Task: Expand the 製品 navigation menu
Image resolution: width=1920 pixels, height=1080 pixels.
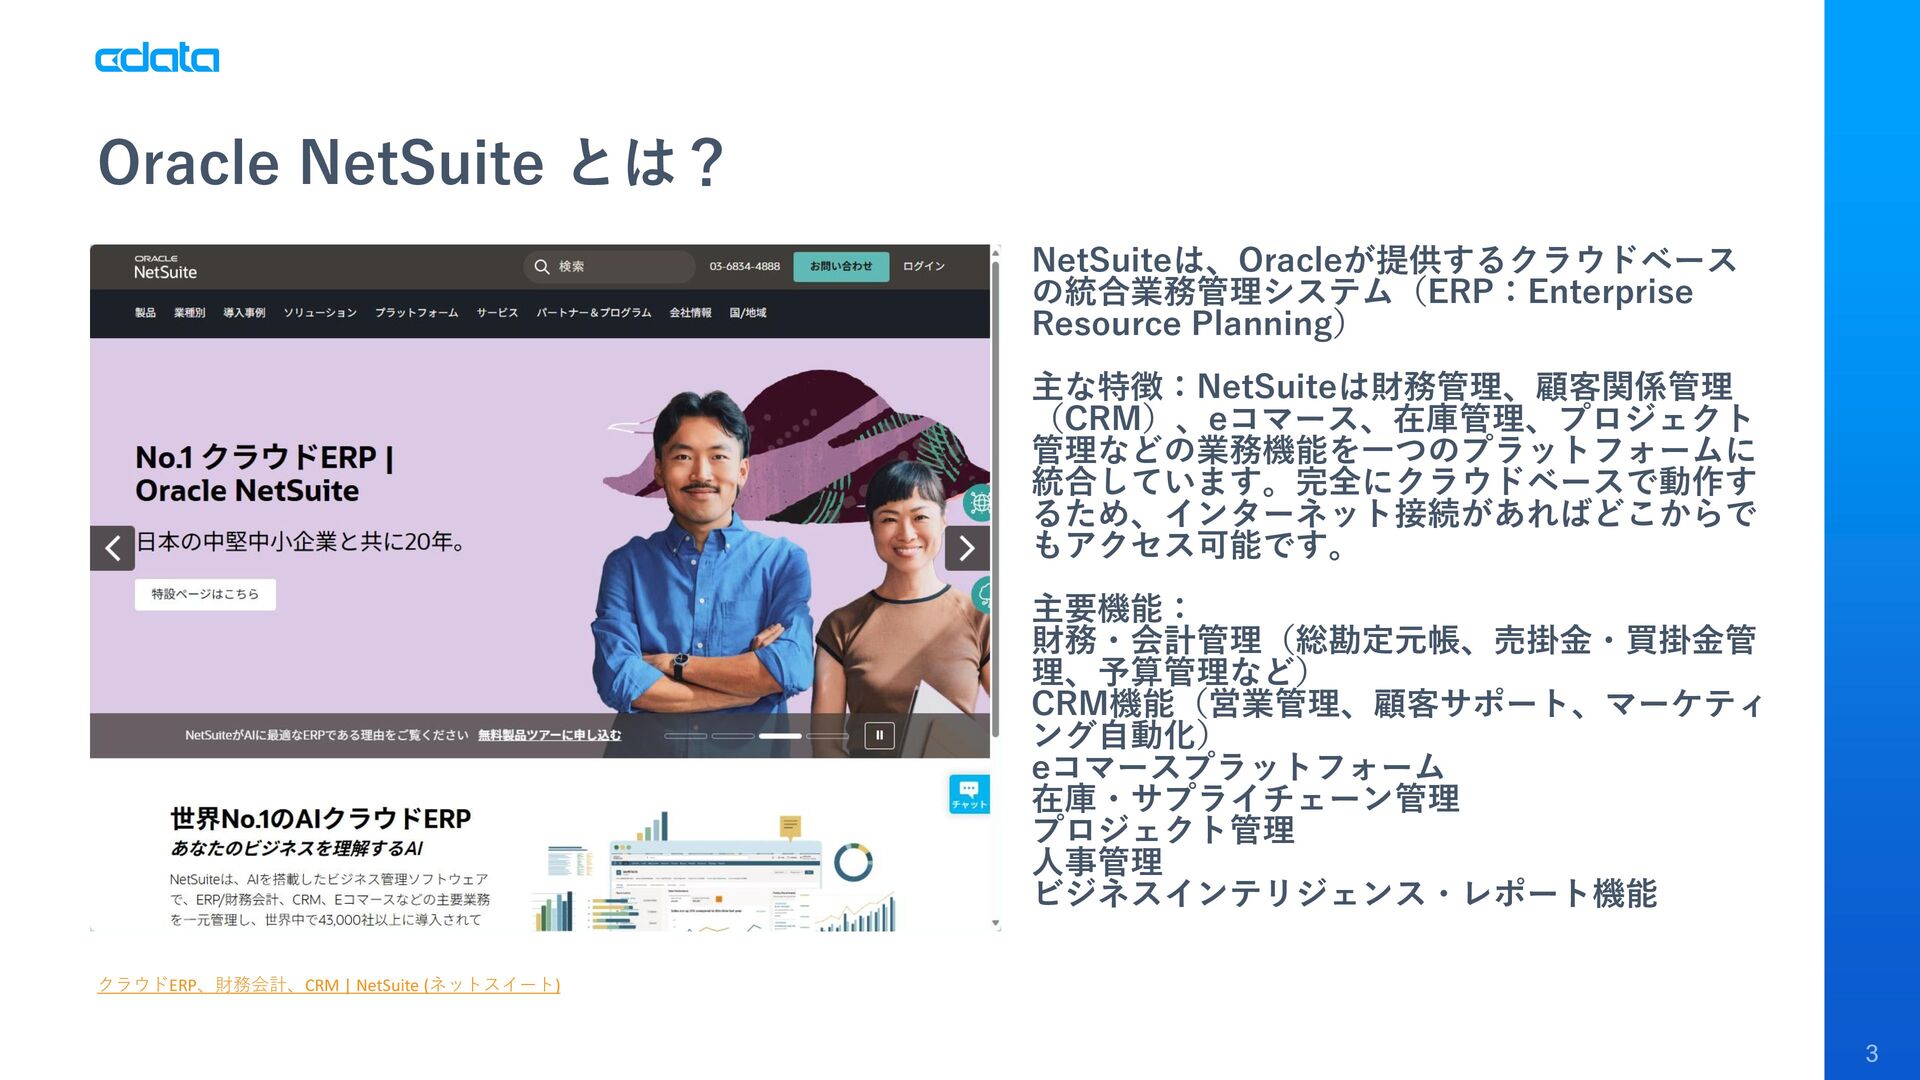Action: tap(145, 313)
